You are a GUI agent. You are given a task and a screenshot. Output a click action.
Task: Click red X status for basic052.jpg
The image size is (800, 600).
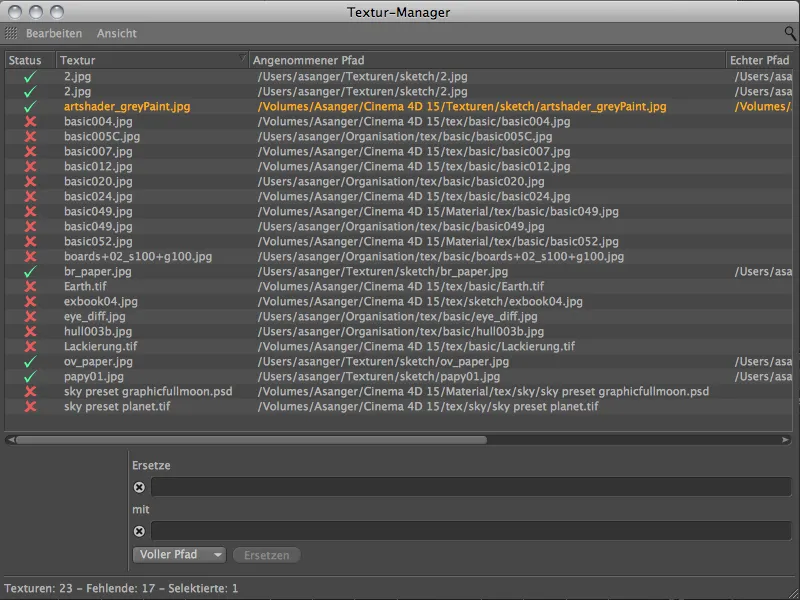click(31, 241)
